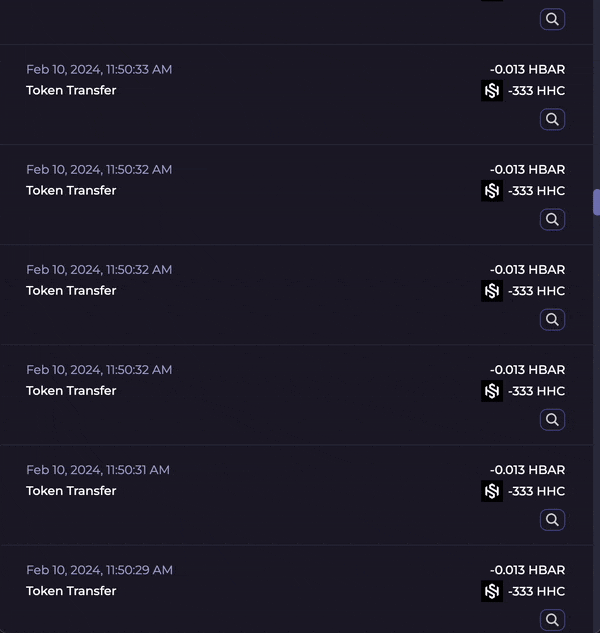This screenshot has width=600, height=633.
Task: Click HHC logo of the latest 11:50:32 transfer
Action: pos(492,191)
